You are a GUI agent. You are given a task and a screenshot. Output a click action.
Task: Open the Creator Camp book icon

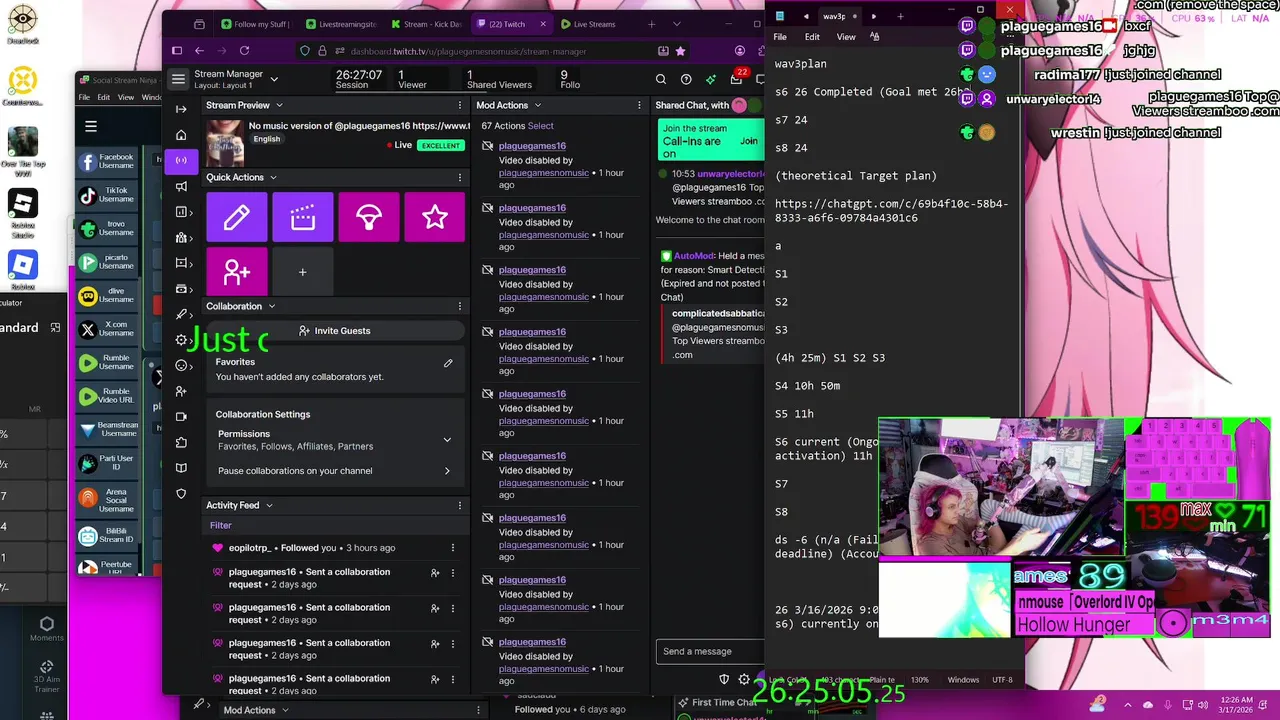click(181, 468)
